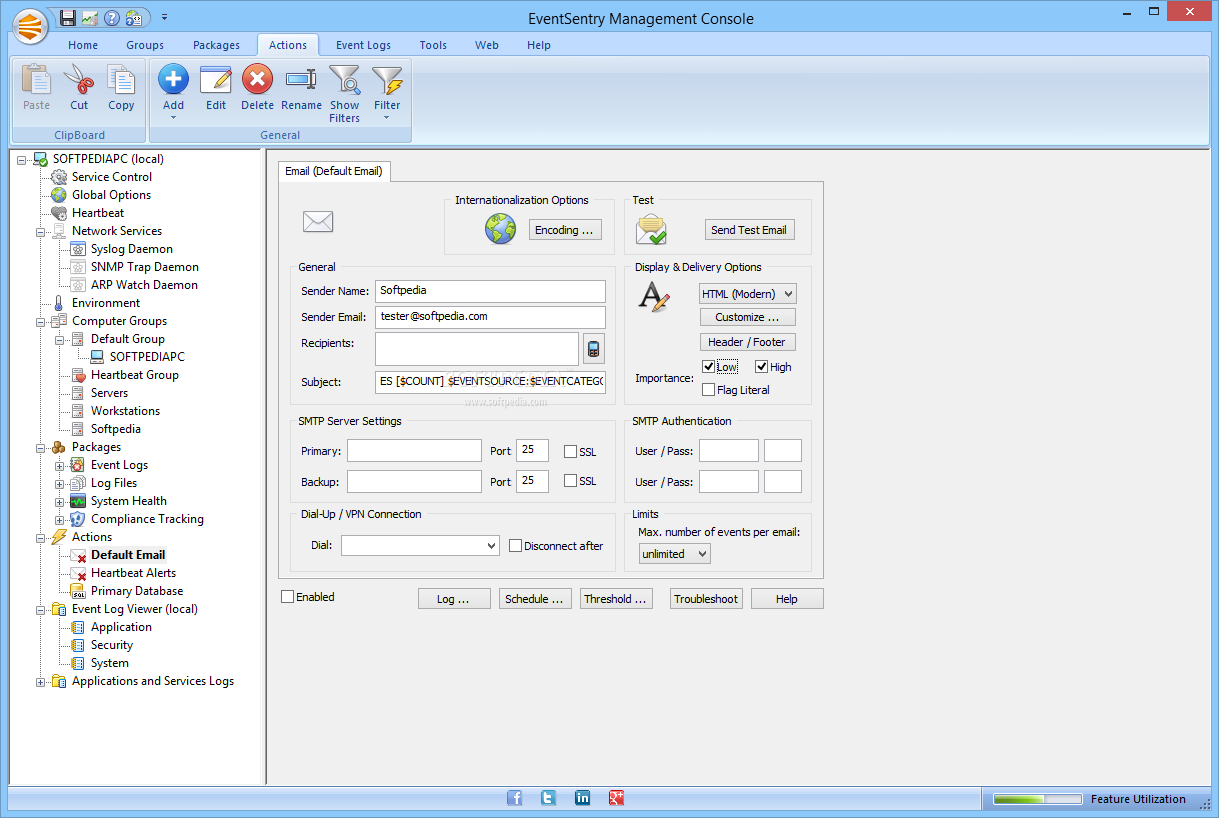The height and width of the screenshot is (818, 1219).
Task: Click the Log ... button
Action: click(454, 598)
